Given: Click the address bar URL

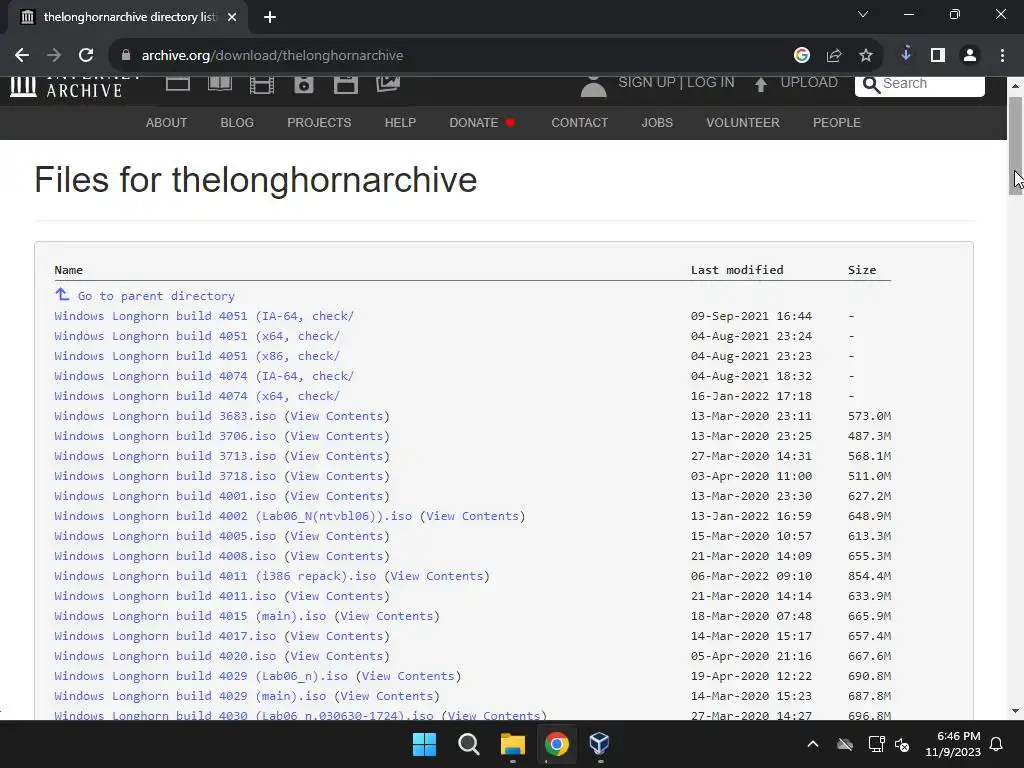Looking at the screenshot, I should click(272, 56).
